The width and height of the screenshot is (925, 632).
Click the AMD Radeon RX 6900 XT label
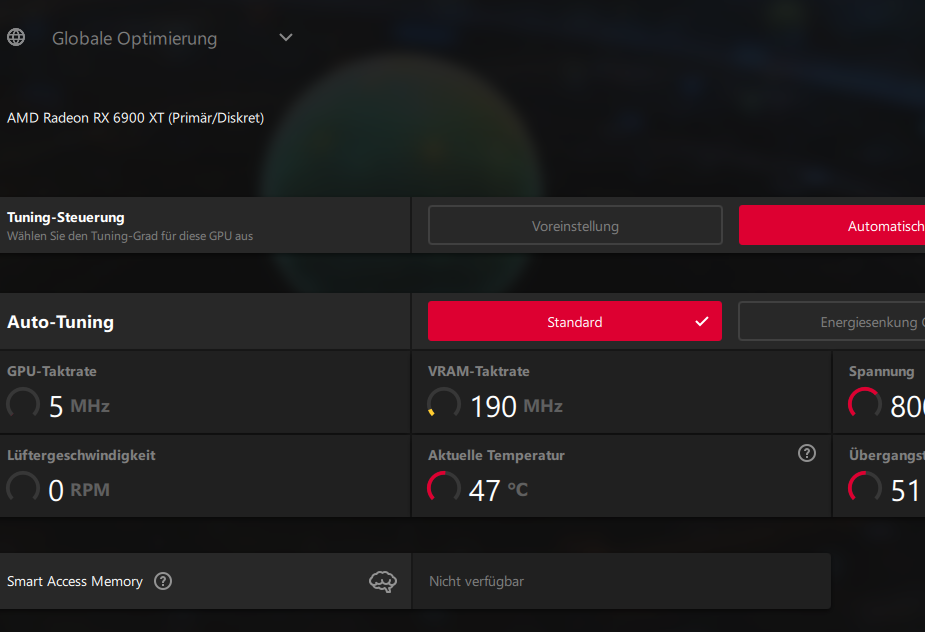tap(136, 118)
